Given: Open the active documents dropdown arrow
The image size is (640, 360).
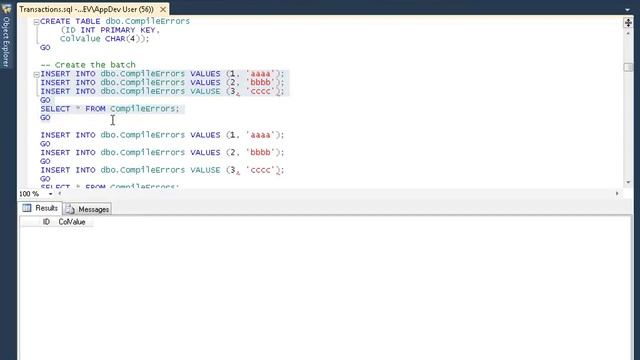Looking at the screenshot, I should pyautogui.click(x=627, y=9).
